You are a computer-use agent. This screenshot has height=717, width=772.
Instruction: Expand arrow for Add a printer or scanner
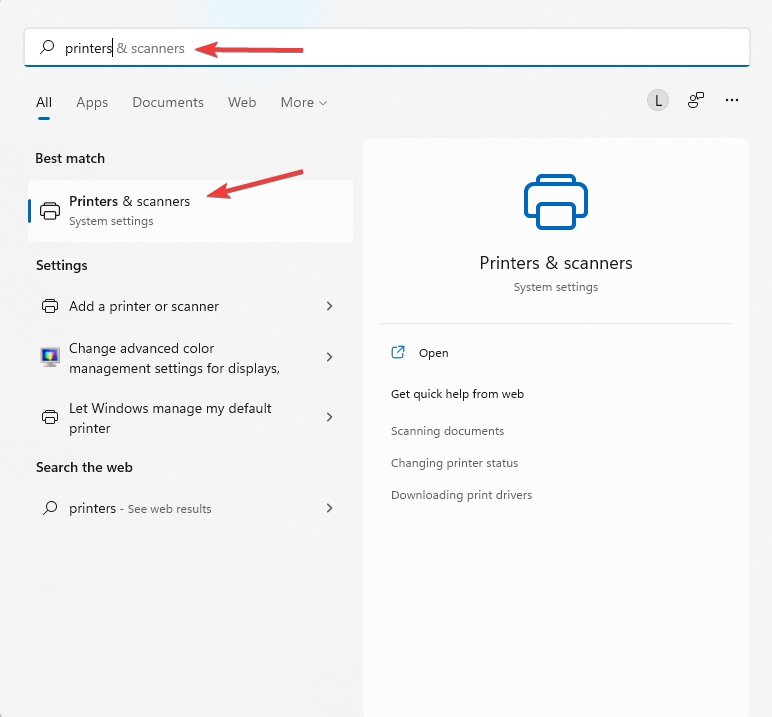[x=329, y=306]
